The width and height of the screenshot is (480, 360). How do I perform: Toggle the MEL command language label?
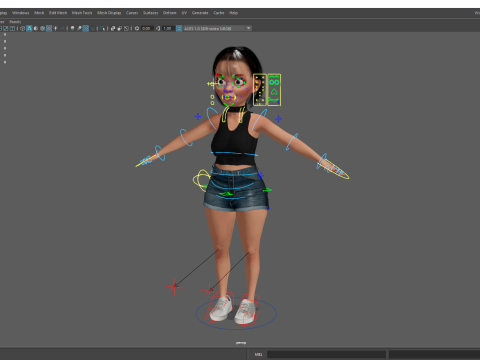(x=258, y=354)
